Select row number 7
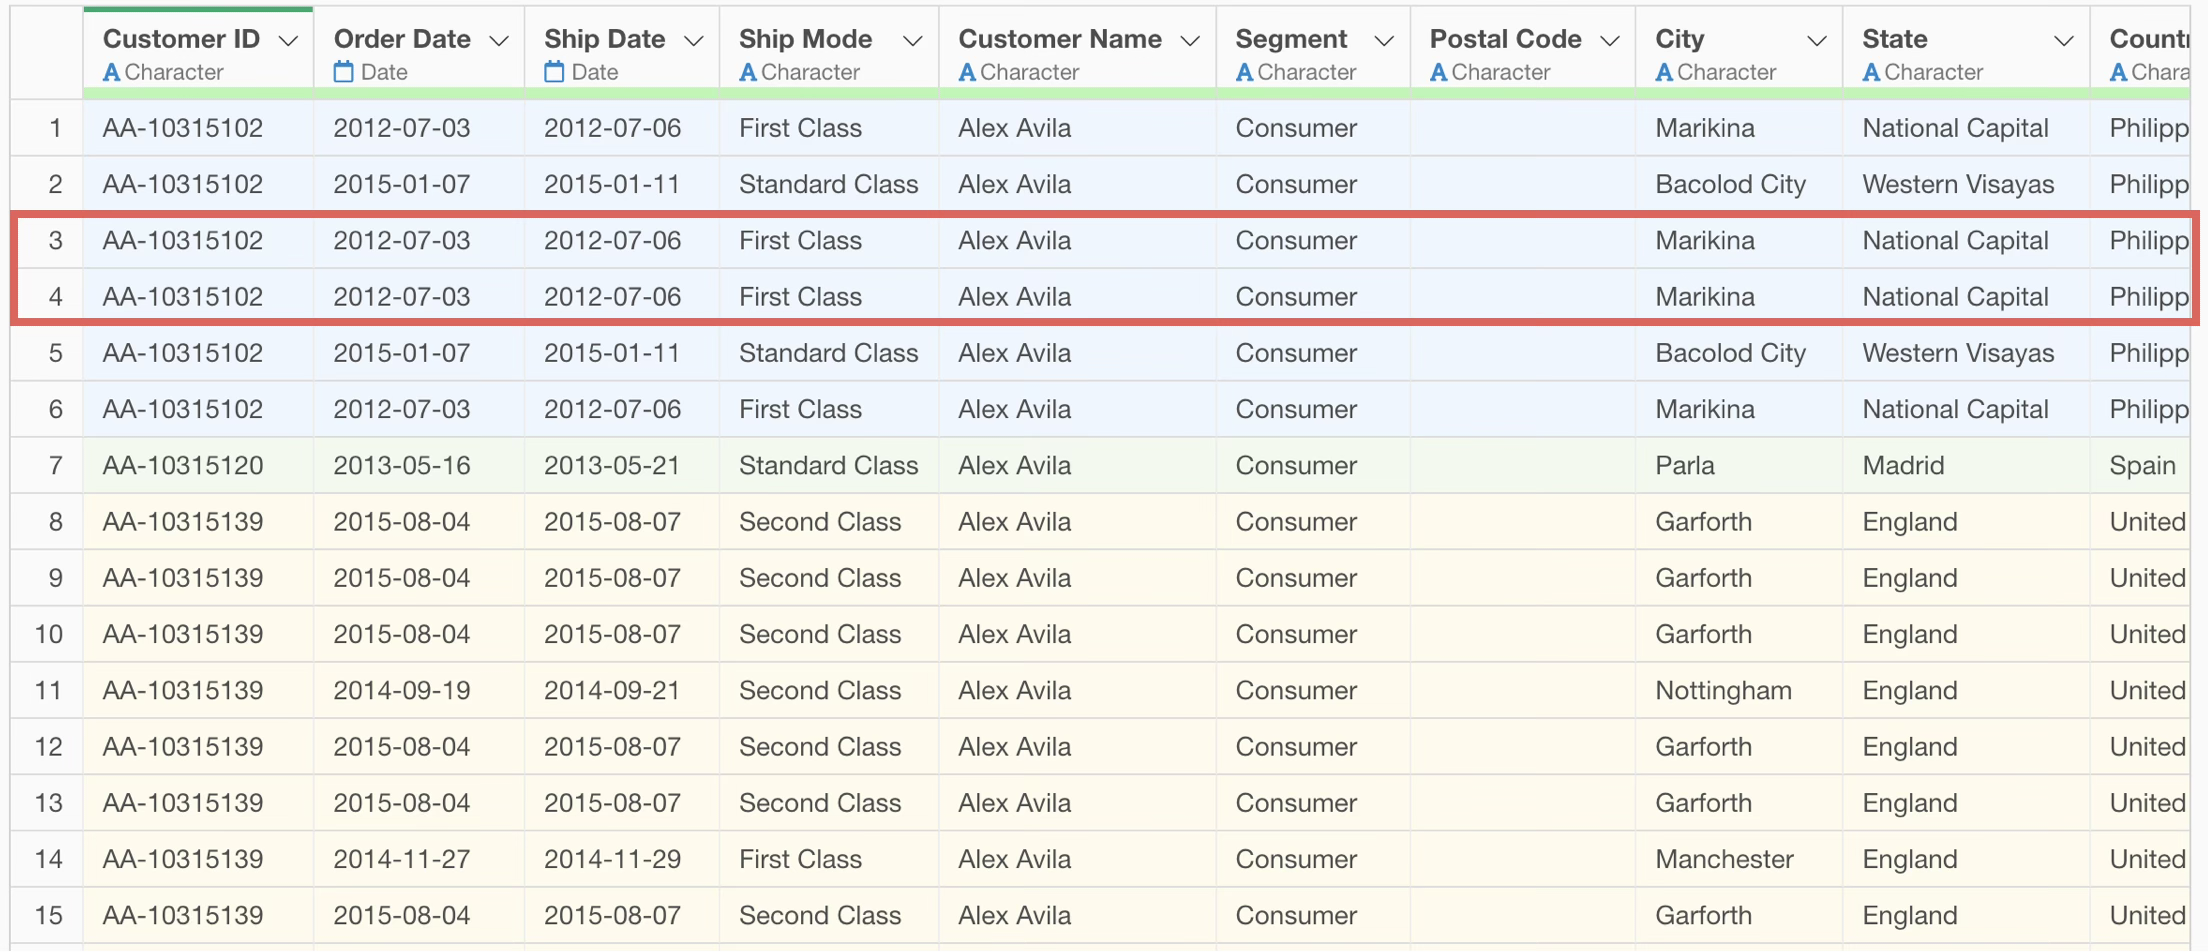 (x=55, y=465)
